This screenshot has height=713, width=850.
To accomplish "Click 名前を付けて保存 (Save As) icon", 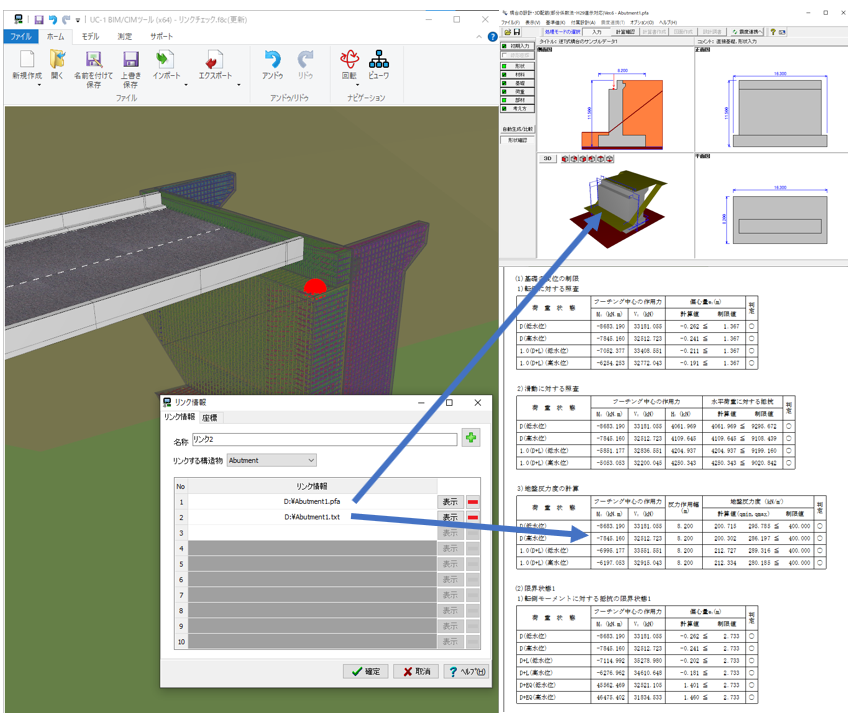I will pos(93,60).
